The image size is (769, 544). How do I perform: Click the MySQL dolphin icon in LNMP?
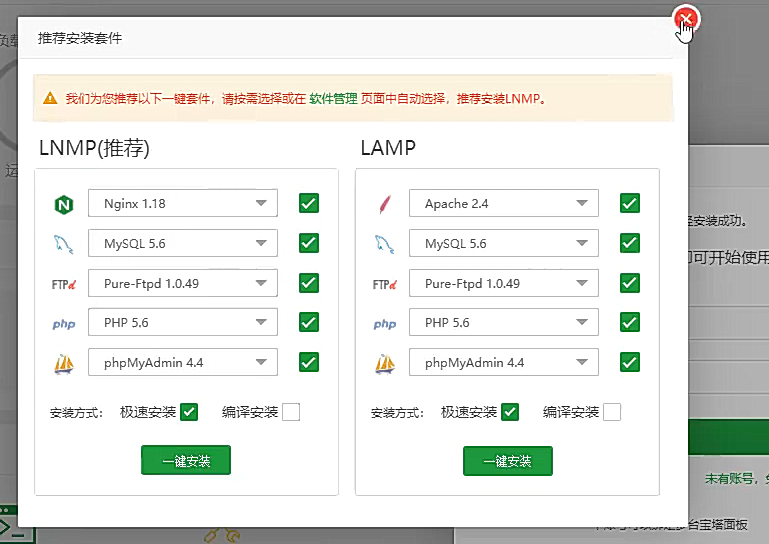coord(64,244)
